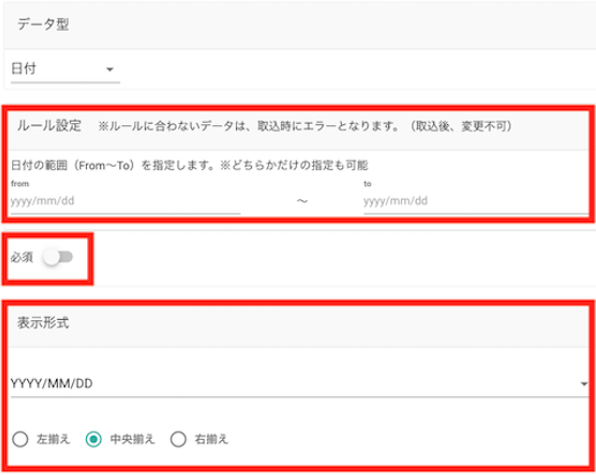Select the 中央揃え radio button circle
The height and width of the screenshot is (475, 596).
click(x=93, y=440)
